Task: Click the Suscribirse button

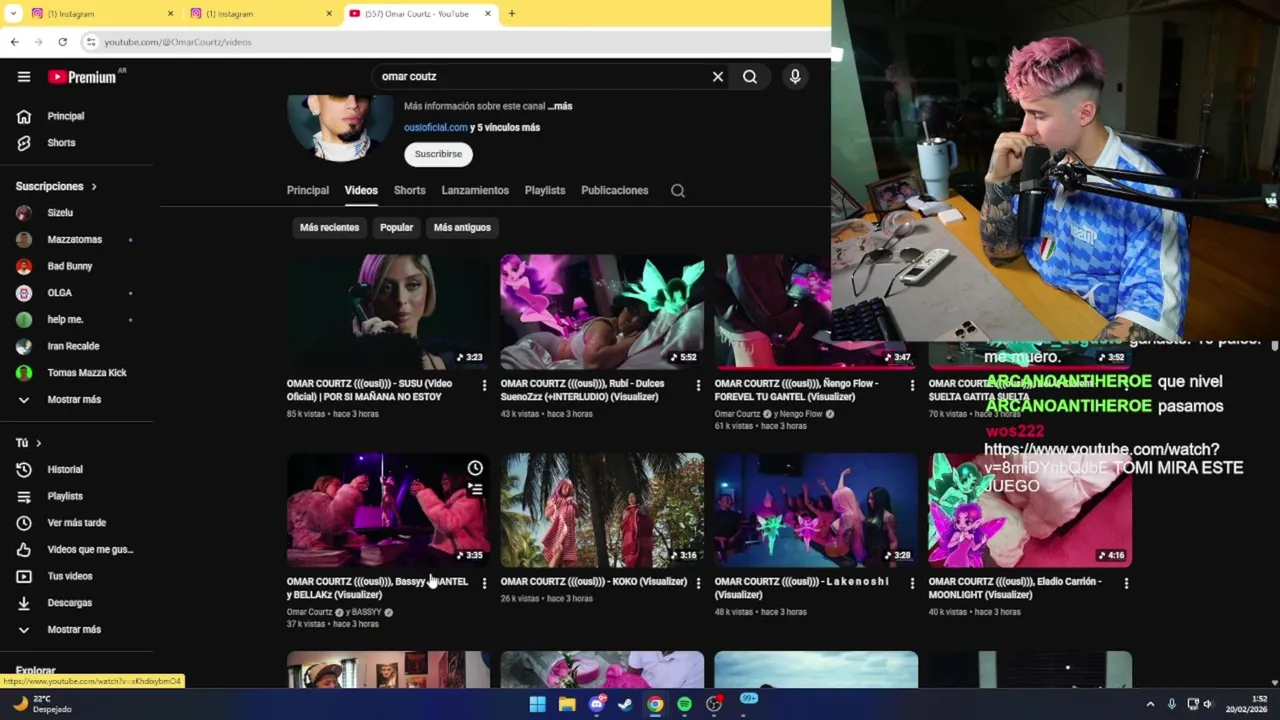Action: [438, 154]
